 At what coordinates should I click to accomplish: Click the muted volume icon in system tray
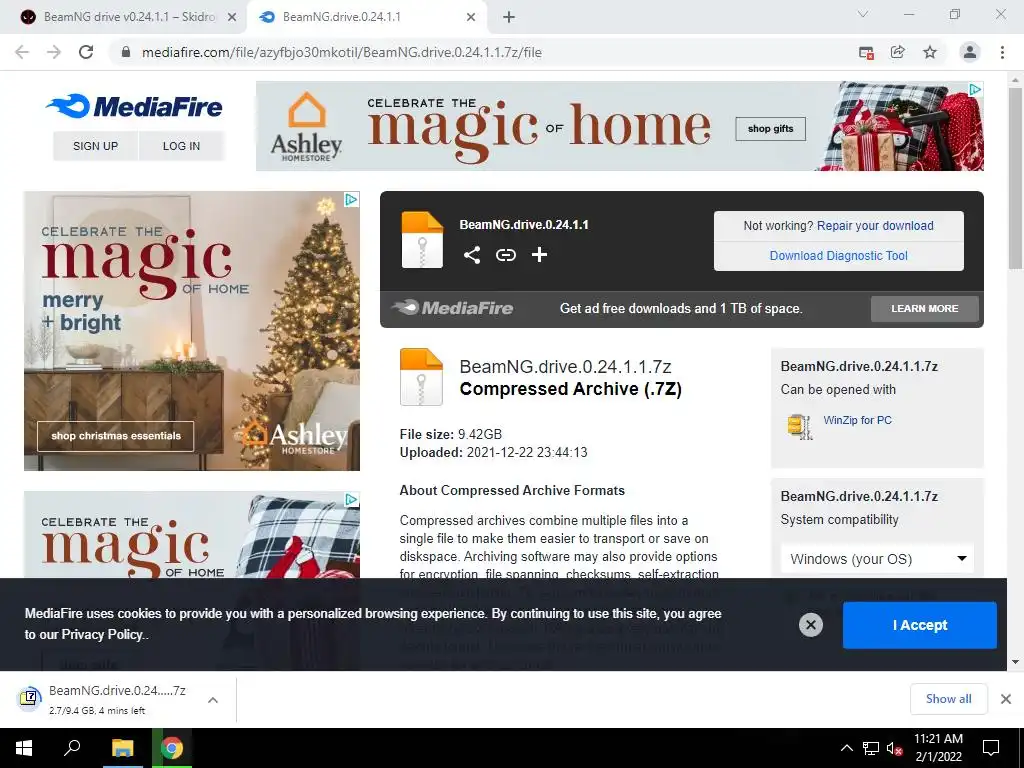coord(894,748)
